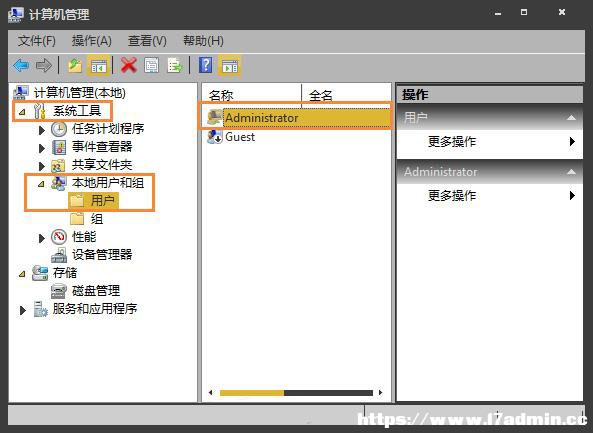Click the red X delete icon
This screenshot has height=433, width=593.
tap(129, 66)
